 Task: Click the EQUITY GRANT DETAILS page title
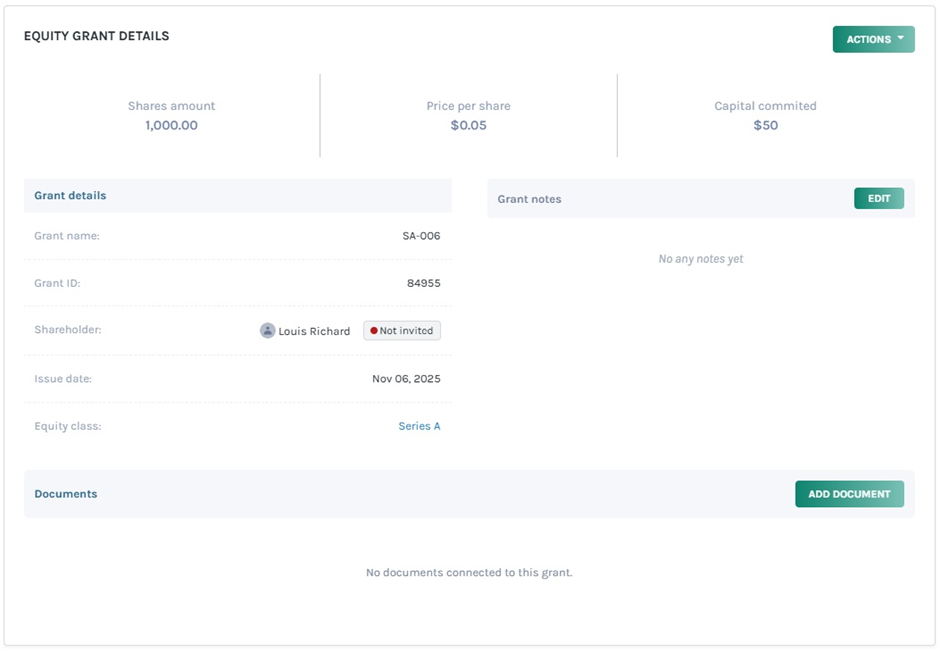pos(96,36)
